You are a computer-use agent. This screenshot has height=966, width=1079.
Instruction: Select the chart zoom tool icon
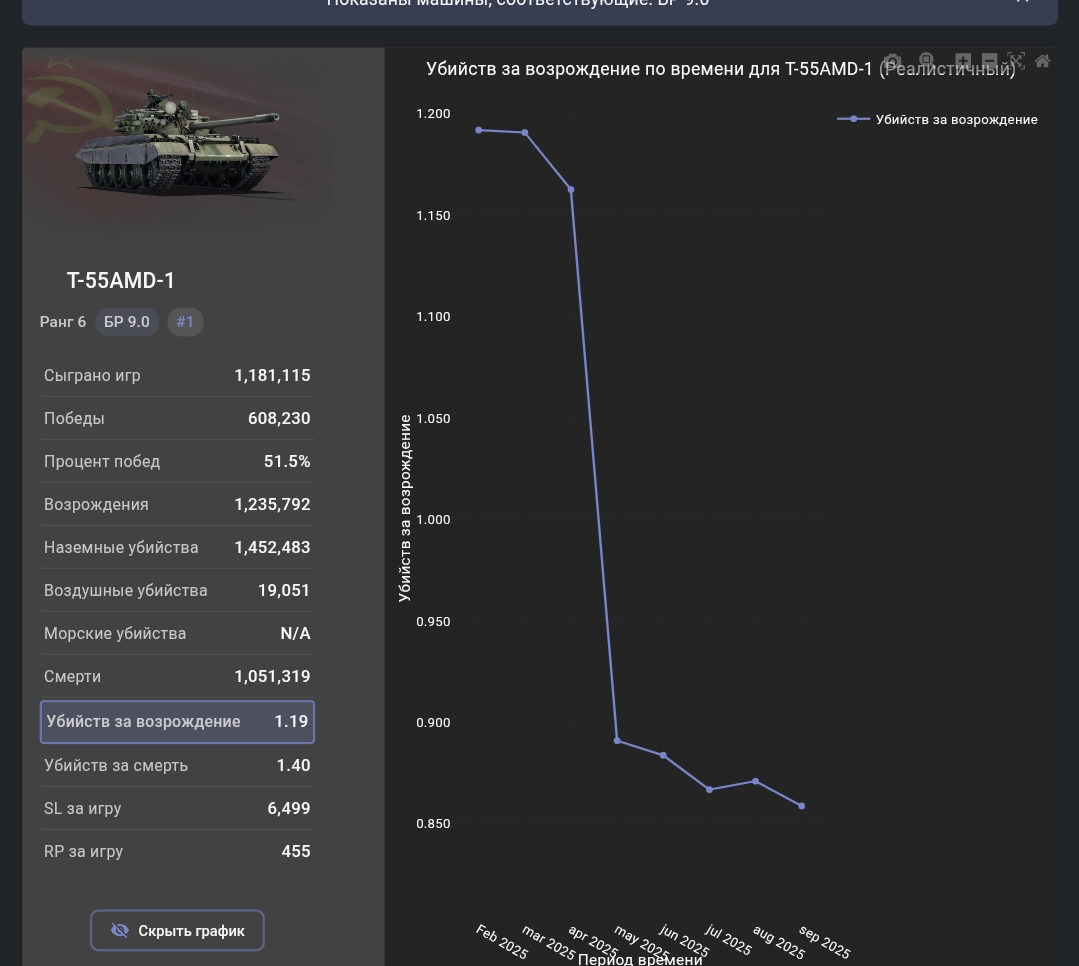point(926,62)
